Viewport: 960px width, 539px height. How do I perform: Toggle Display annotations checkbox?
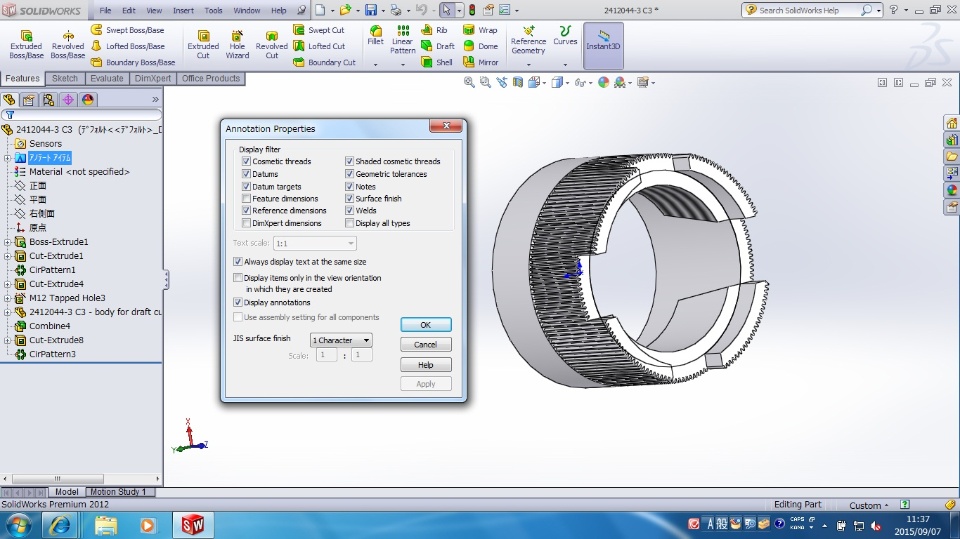238,302
